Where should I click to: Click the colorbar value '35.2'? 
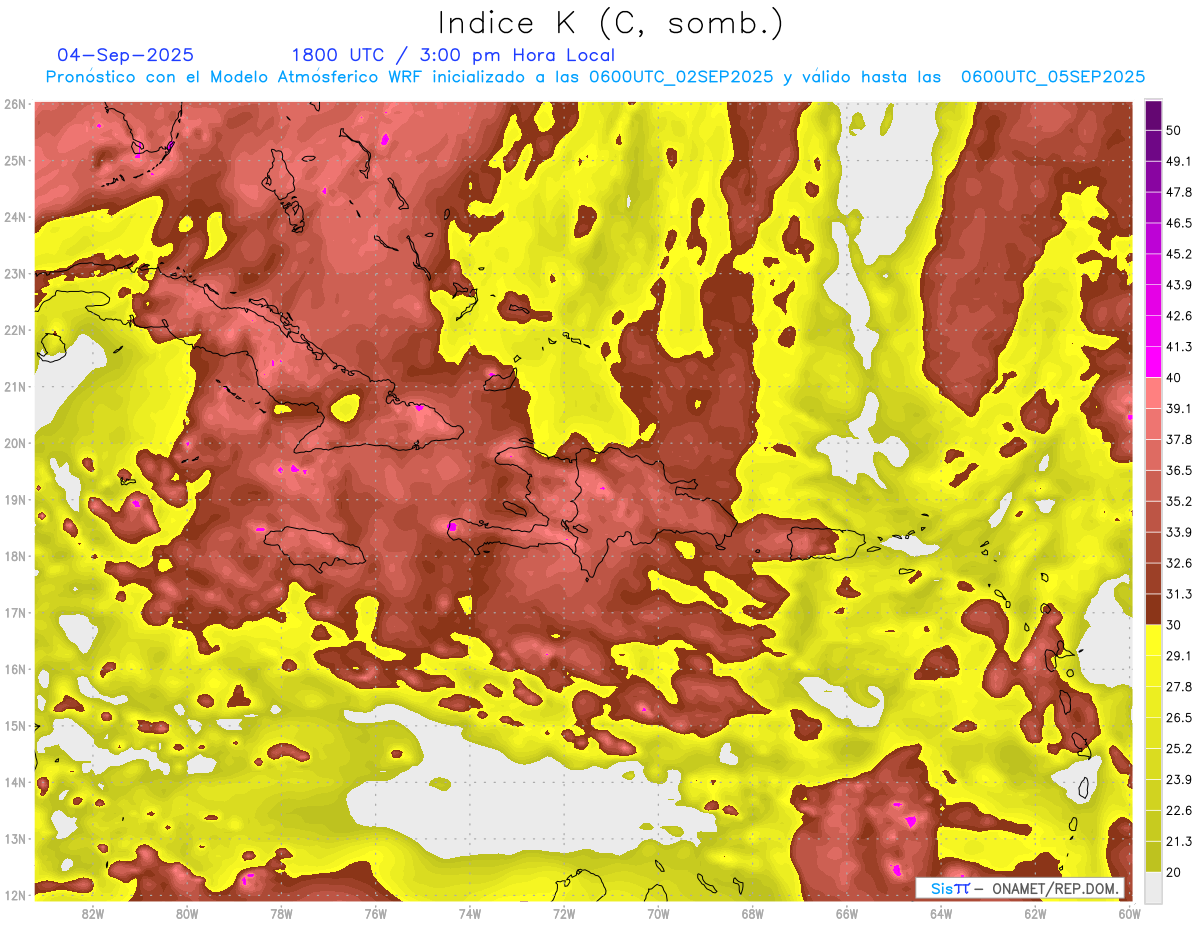coord(1179,501)
